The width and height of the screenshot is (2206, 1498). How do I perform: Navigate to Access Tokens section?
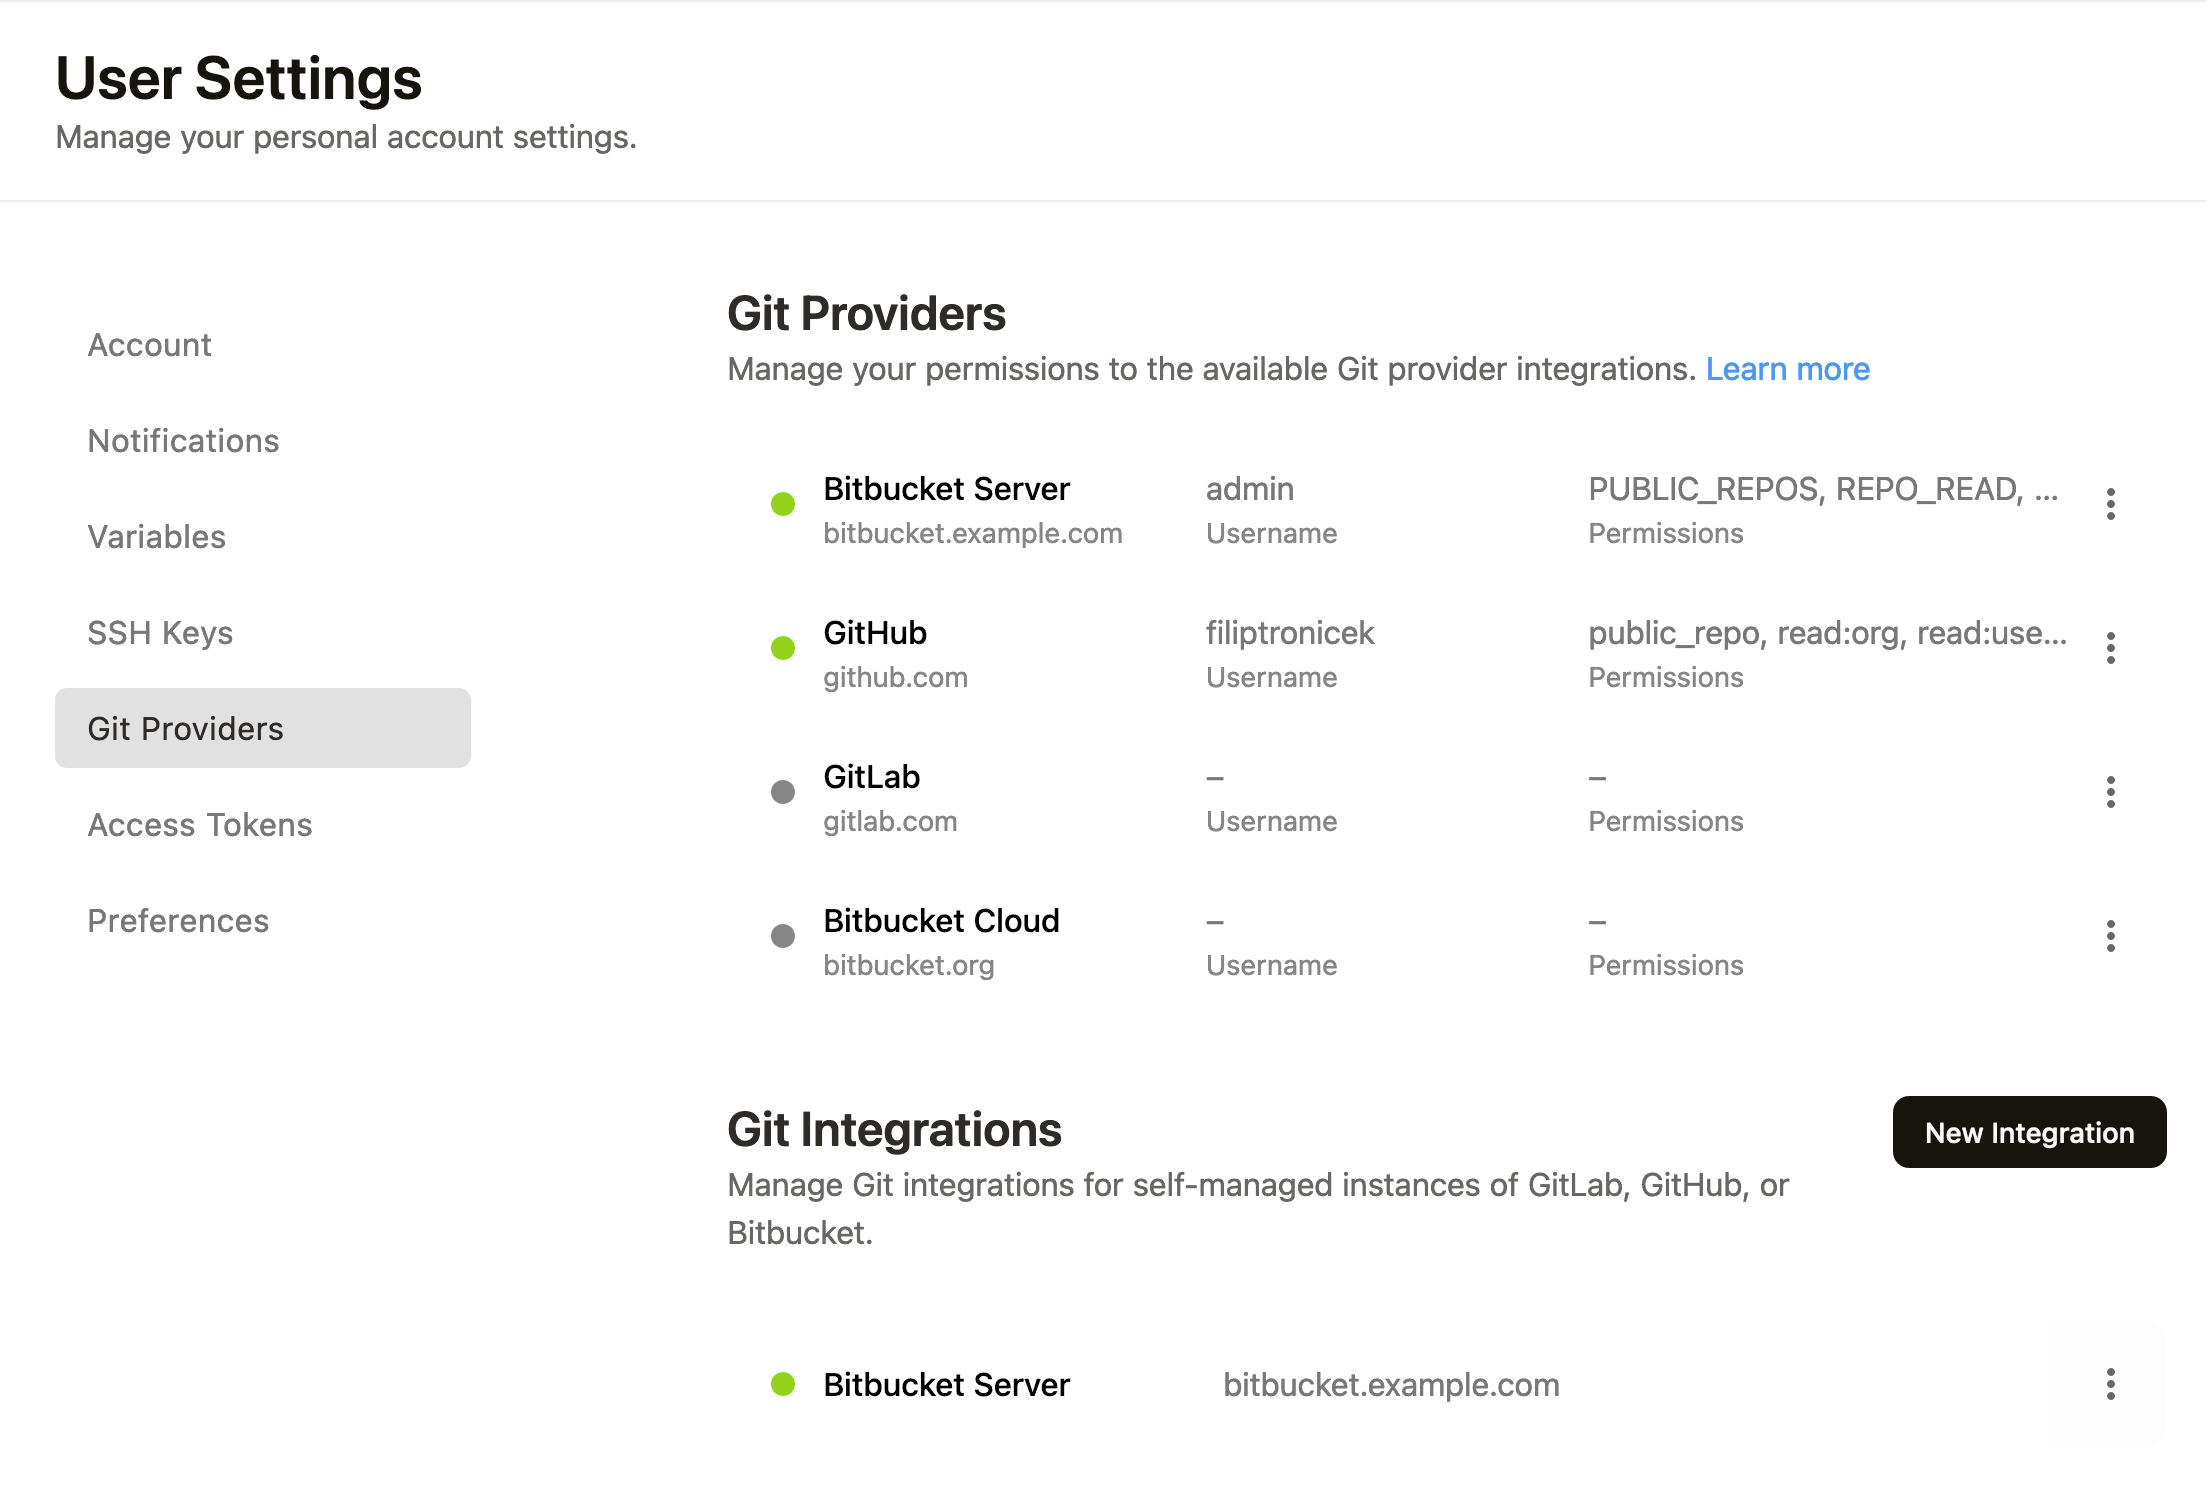coord(200,825)
